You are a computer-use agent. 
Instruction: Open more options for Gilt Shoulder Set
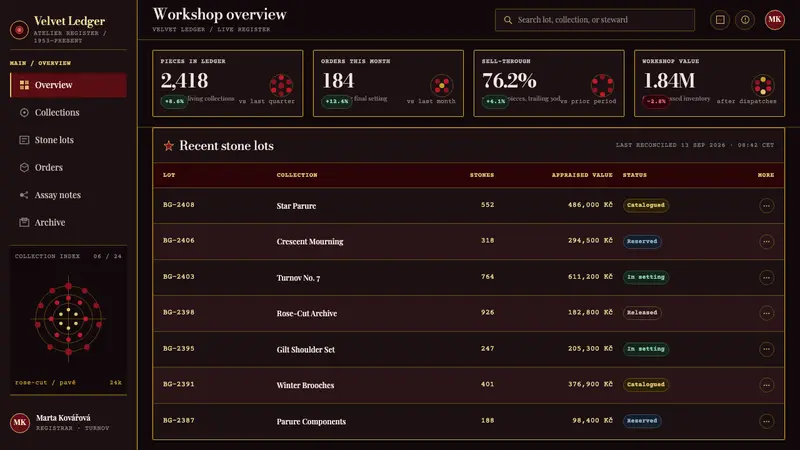[x=766, y=349]
